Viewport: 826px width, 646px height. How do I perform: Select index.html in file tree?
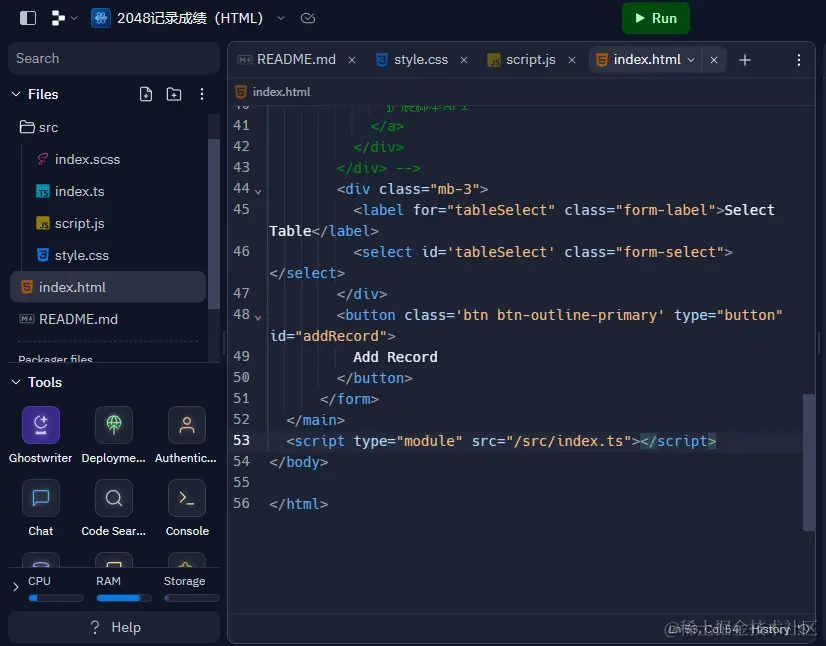click(x=108, y=287)
